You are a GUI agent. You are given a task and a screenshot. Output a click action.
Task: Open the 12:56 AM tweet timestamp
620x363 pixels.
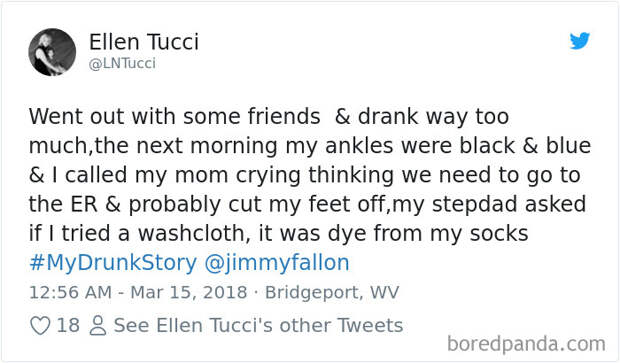coord(70,293)
